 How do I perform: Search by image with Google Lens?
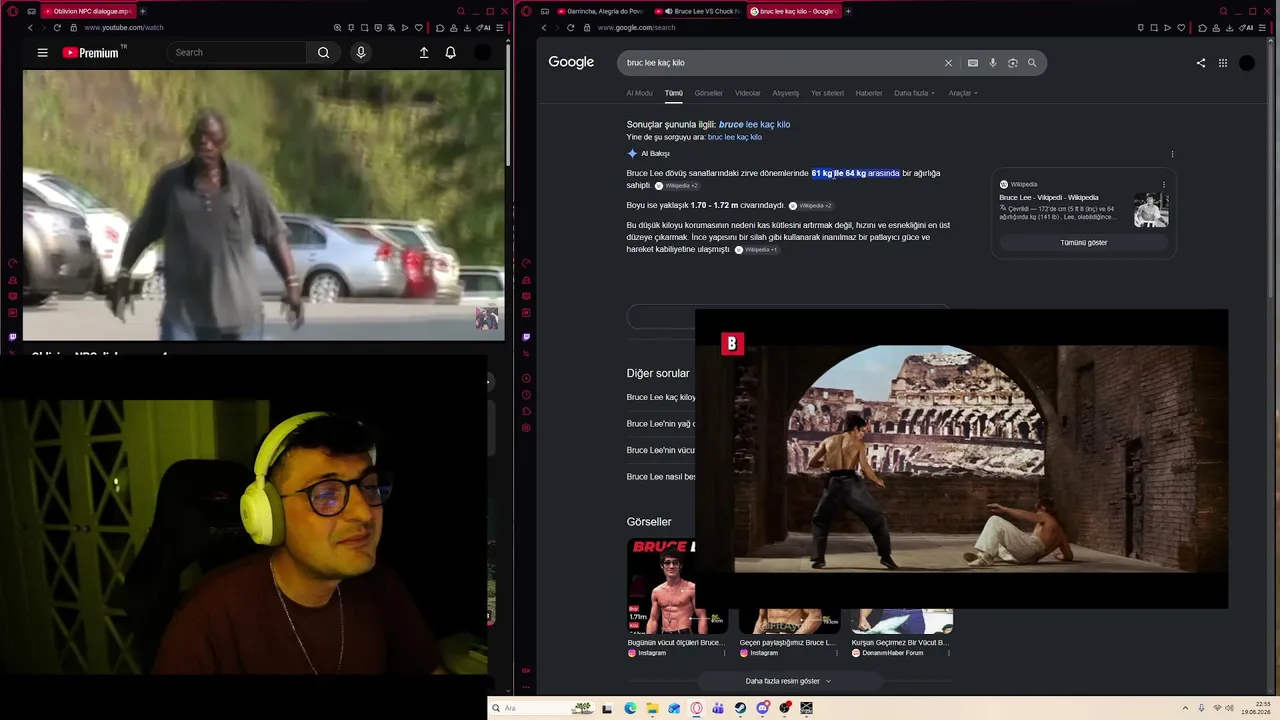pyautogui.click(x=1013, y=63)
